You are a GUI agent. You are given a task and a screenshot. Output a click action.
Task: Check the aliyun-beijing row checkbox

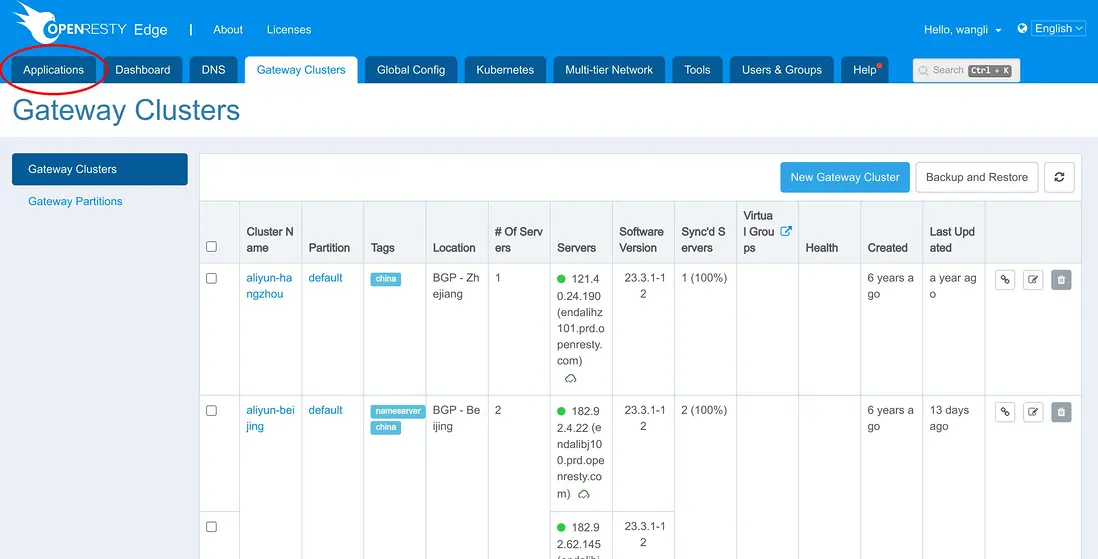[211, 410]
